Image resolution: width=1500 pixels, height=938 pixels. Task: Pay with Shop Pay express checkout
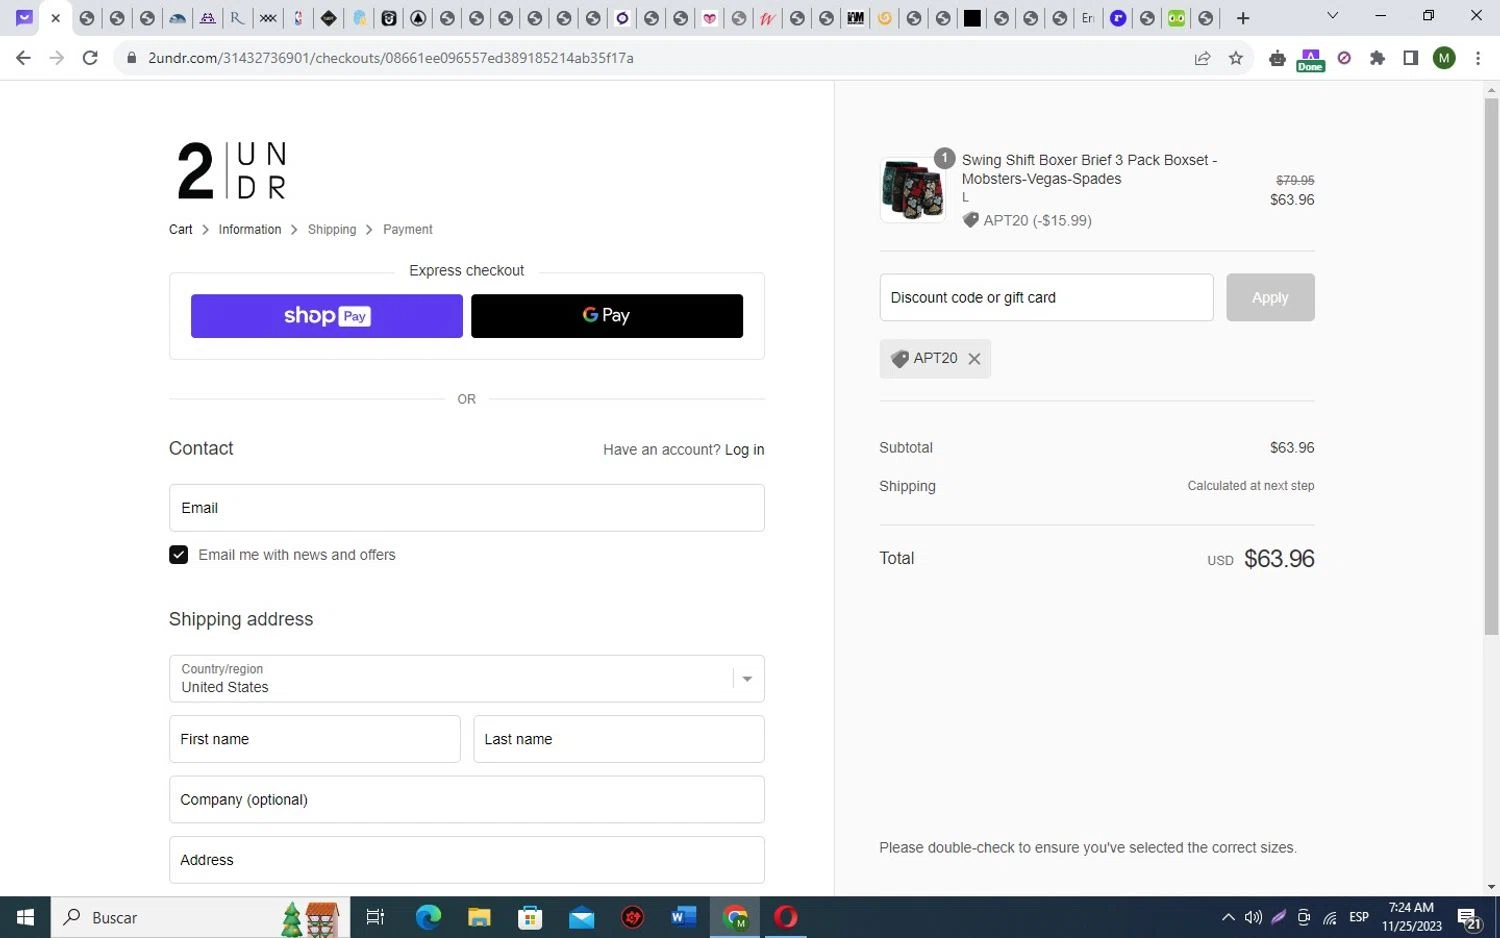(326, 316)
